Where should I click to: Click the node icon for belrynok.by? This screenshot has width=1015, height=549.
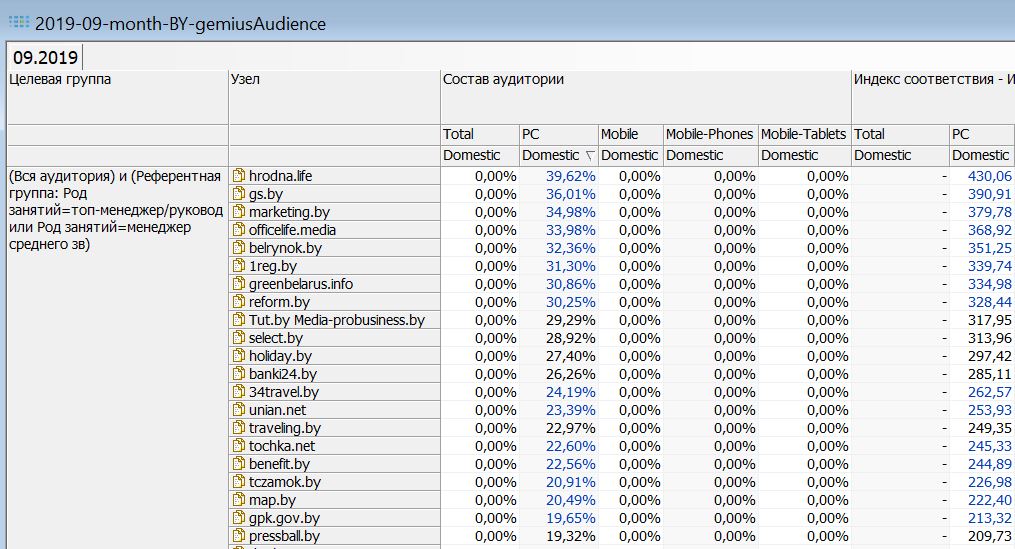[x=239, y=248]
